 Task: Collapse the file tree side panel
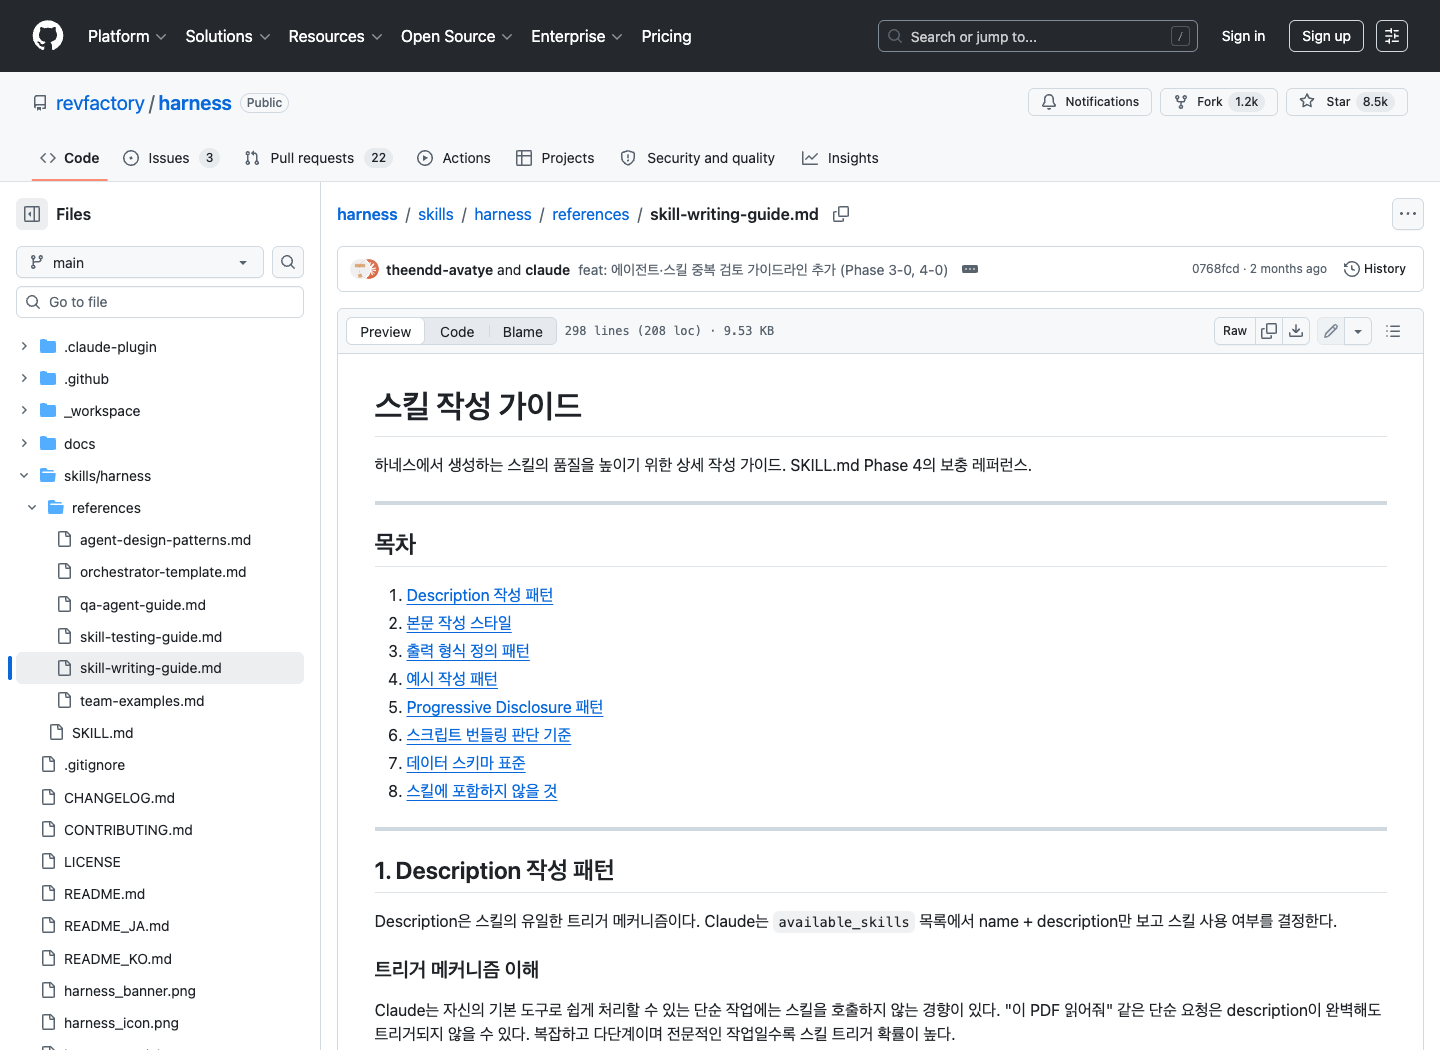pos(32,214)
